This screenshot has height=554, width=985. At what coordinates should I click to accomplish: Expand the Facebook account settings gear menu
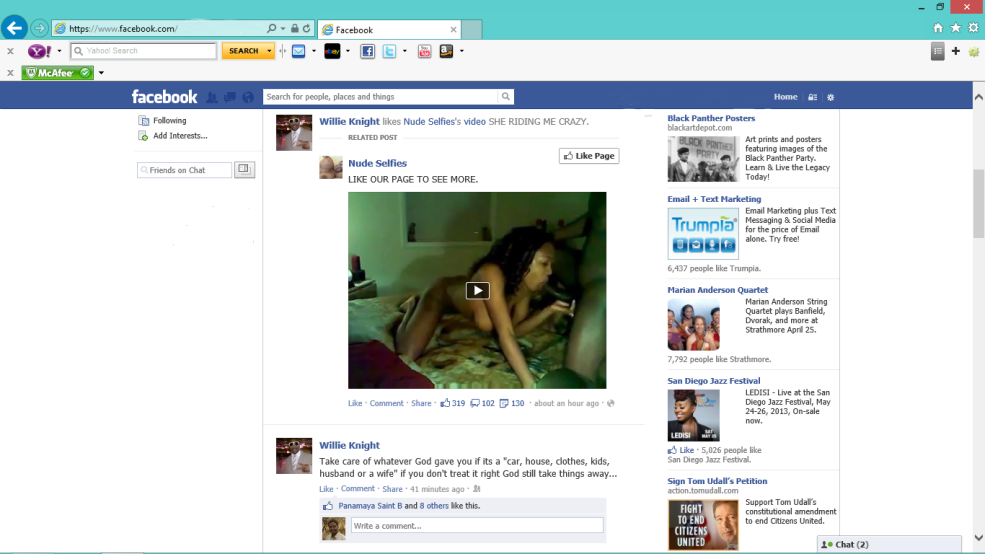tap(830, 97)
